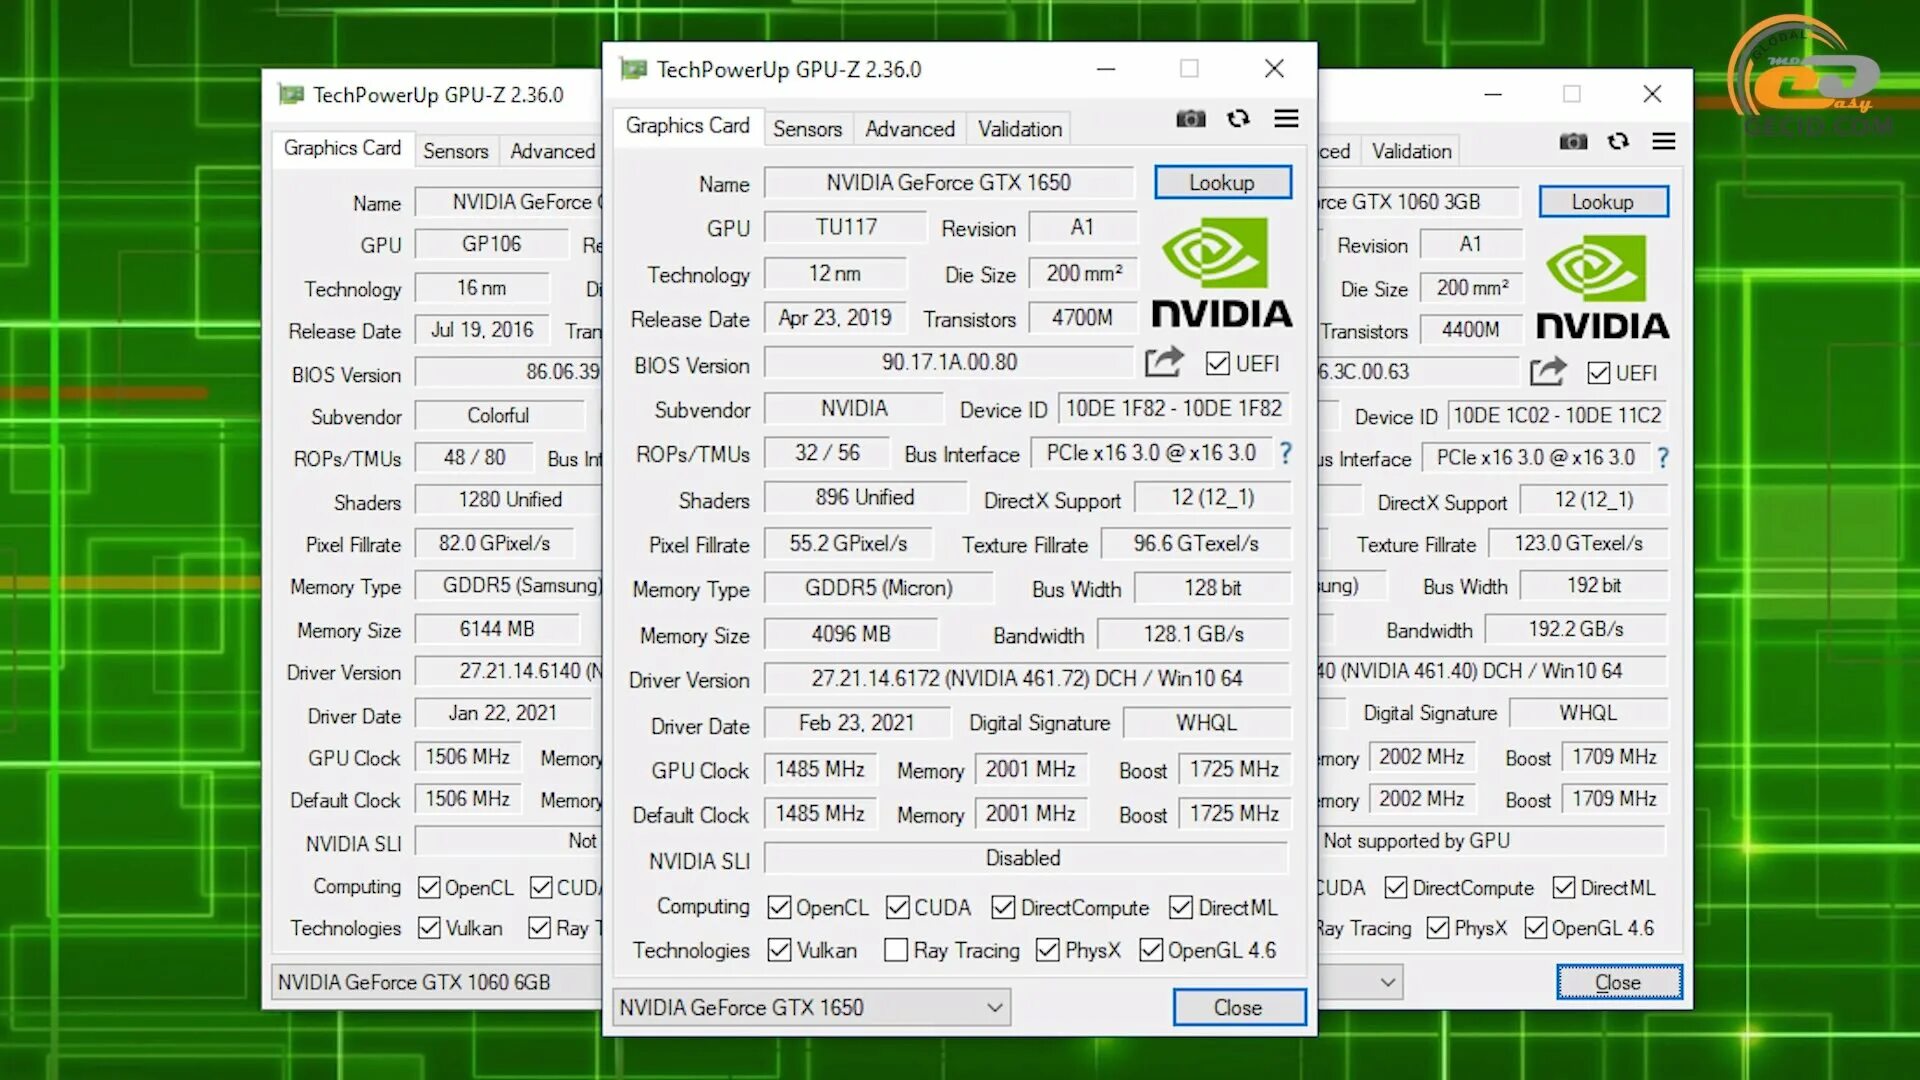Select Graphics Card tab in GTX 1650 window
1920x1080 pixels.
688,126
